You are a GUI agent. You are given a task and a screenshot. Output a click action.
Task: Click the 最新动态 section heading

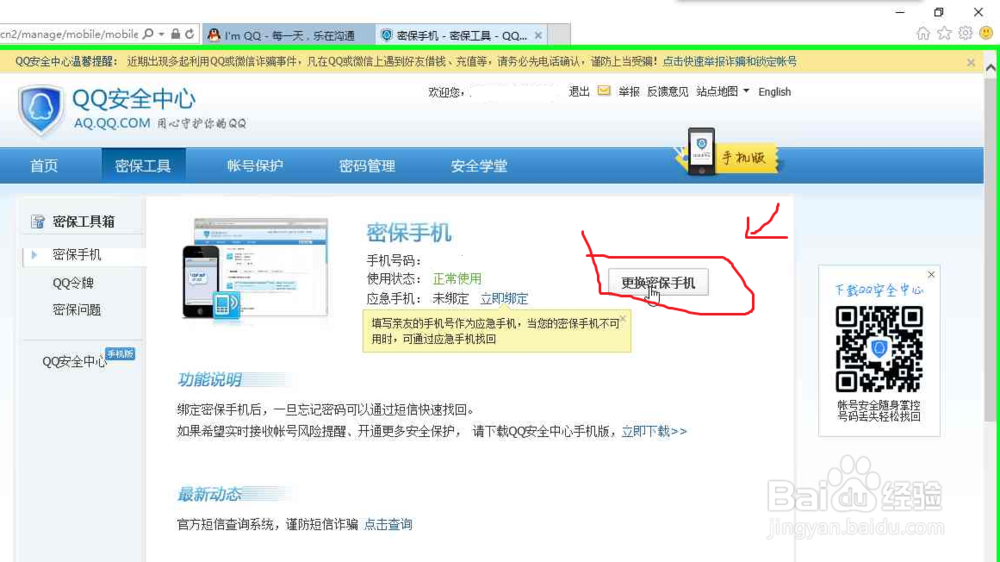point(209,494)
